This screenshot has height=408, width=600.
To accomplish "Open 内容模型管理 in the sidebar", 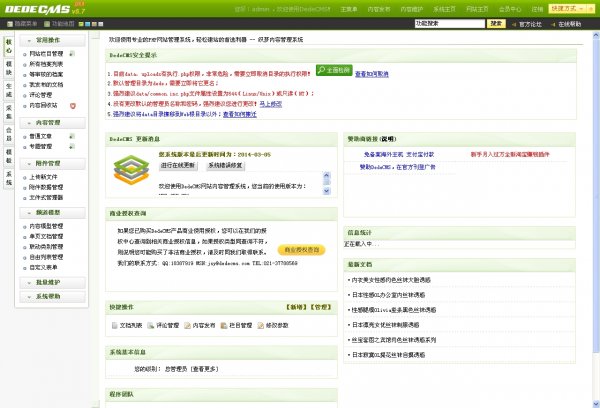I will point(46,226).
